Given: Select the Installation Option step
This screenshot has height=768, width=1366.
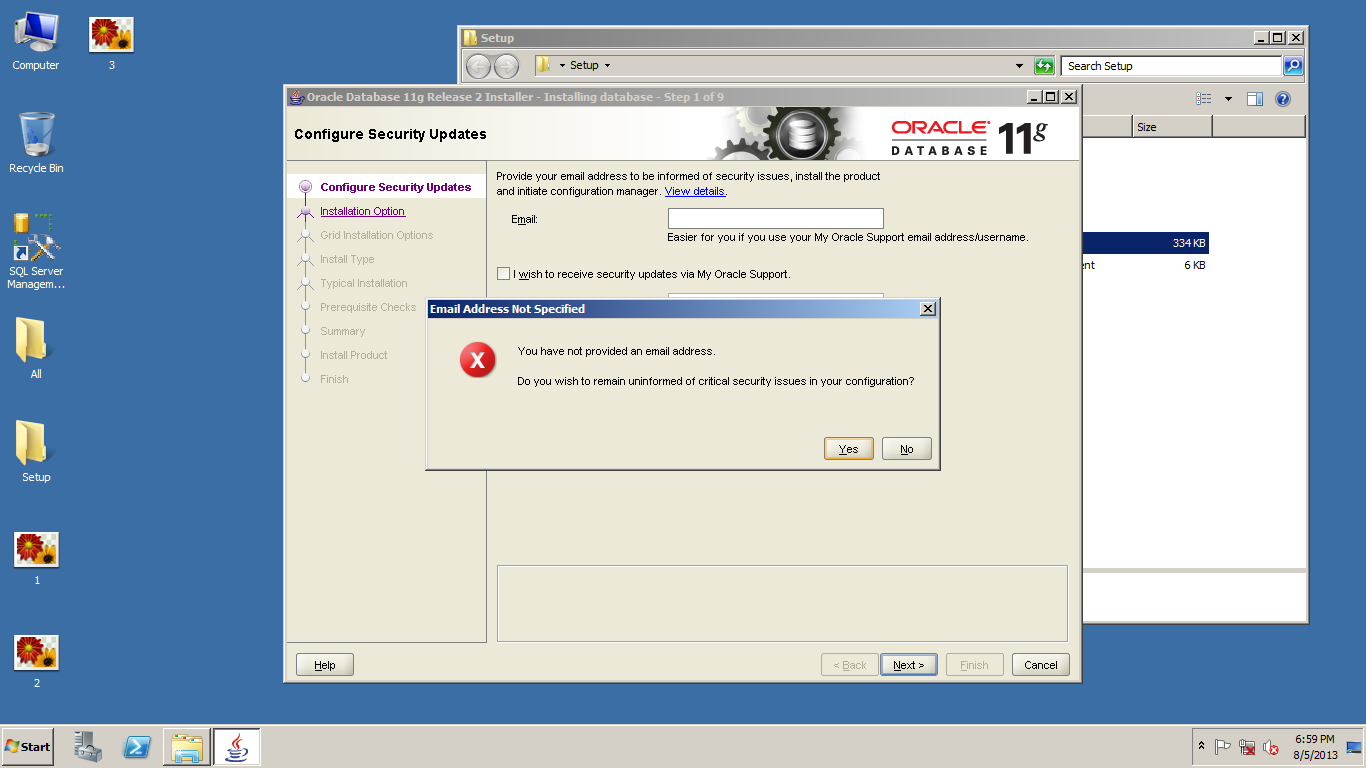Looking at the screenshot, I should pyautogui.click(x=362, y=211).
